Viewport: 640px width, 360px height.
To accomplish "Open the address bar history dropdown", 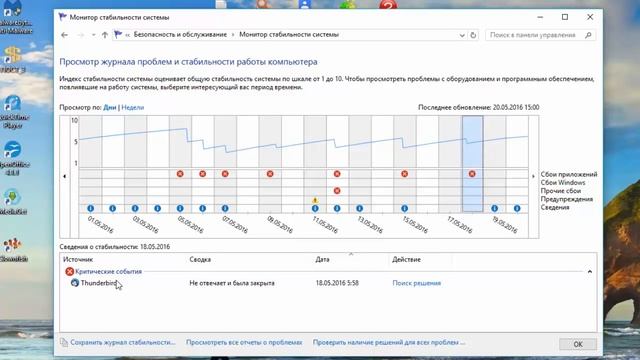I will click(462, 35).
